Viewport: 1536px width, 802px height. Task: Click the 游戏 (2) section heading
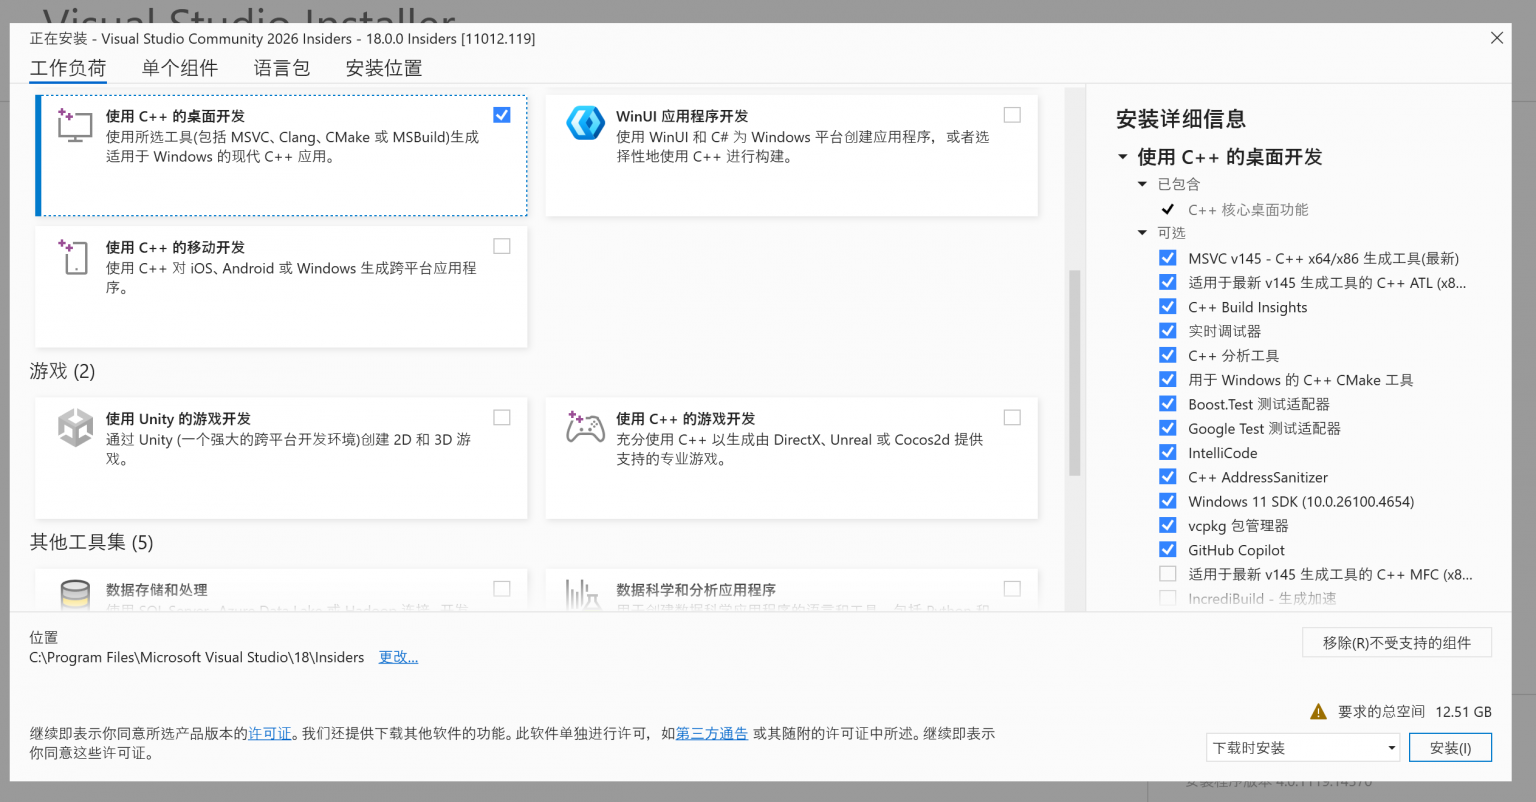(63, 371)
